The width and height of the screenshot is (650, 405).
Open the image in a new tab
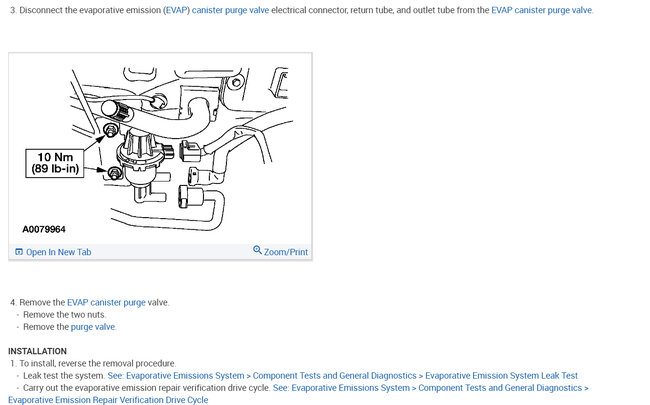(58, 252)
